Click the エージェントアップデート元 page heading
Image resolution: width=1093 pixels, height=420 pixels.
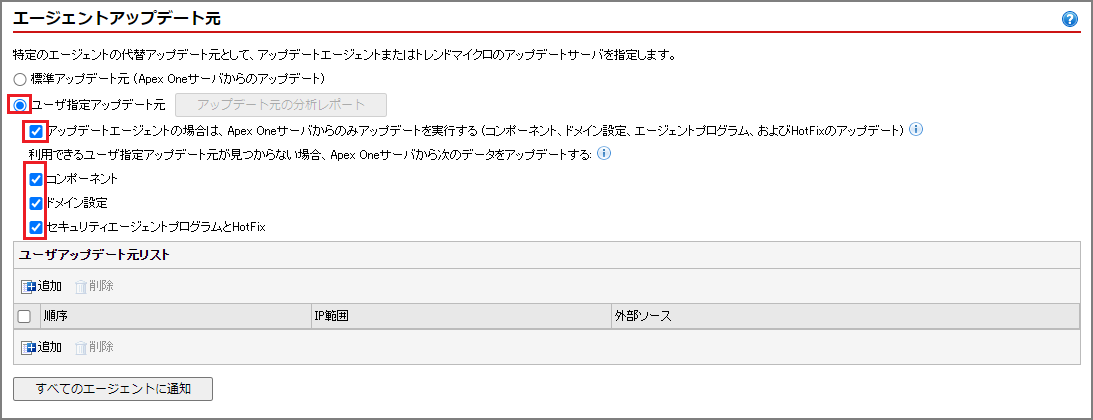[117, 19]
